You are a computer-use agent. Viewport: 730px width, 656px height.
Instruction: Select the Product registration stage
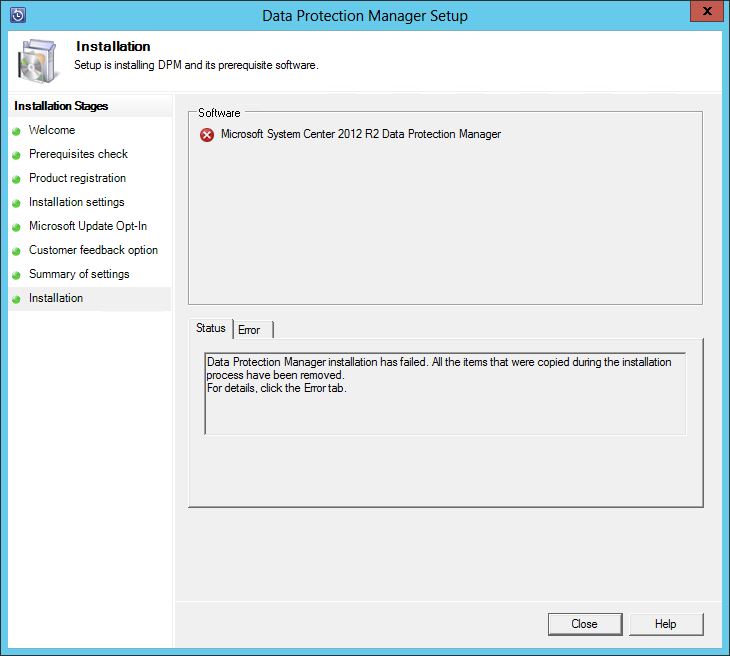pyautogui.click(x=77, y=178)
